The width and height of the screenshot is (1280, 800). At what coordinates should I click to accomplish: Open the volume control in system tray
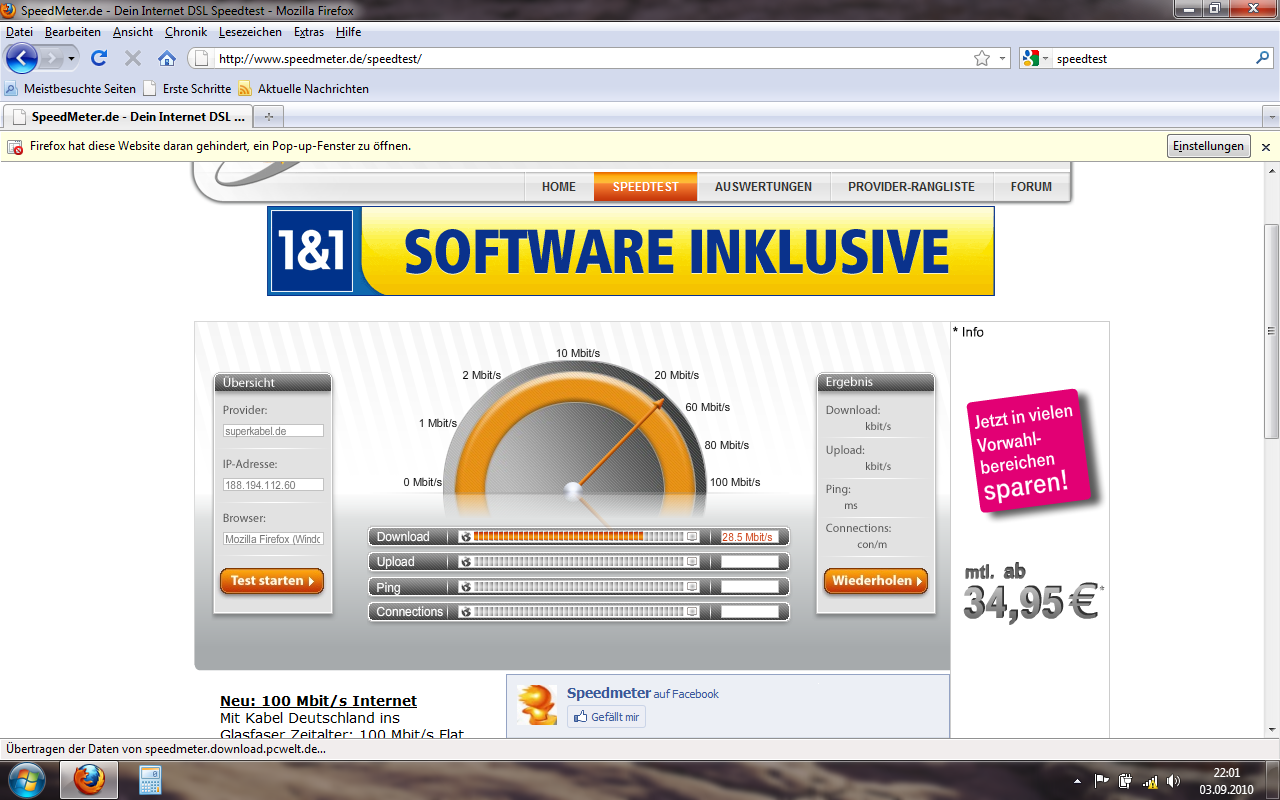1172,780
